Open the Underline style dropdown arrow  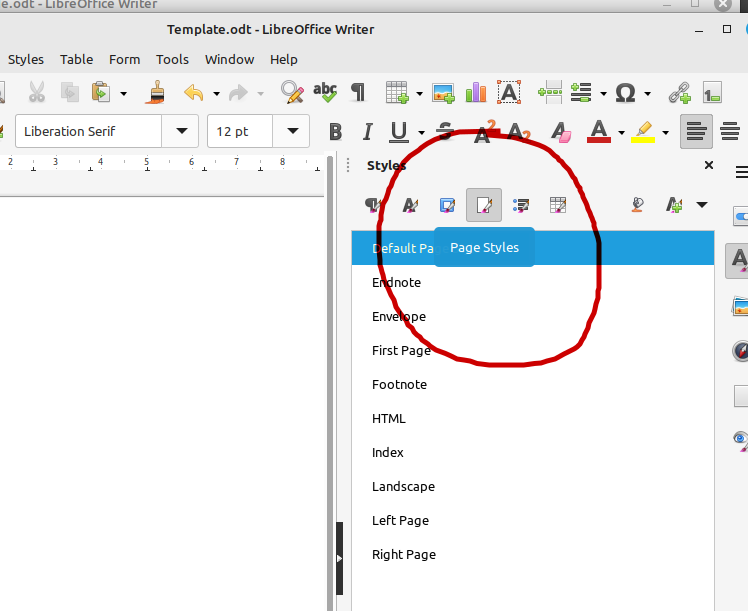pyautogui.click(x=421, y=133)
